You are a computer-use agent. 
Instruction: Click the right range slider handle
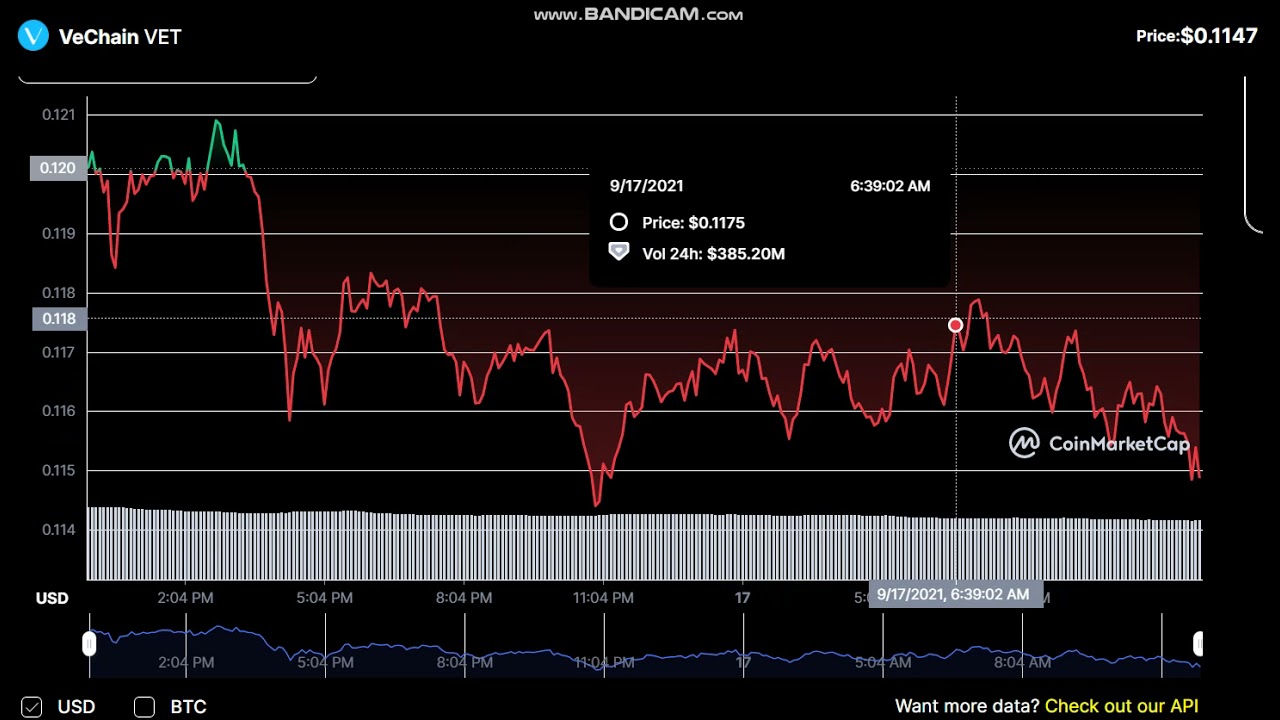pyautogui.click(x=1199, y=643)
